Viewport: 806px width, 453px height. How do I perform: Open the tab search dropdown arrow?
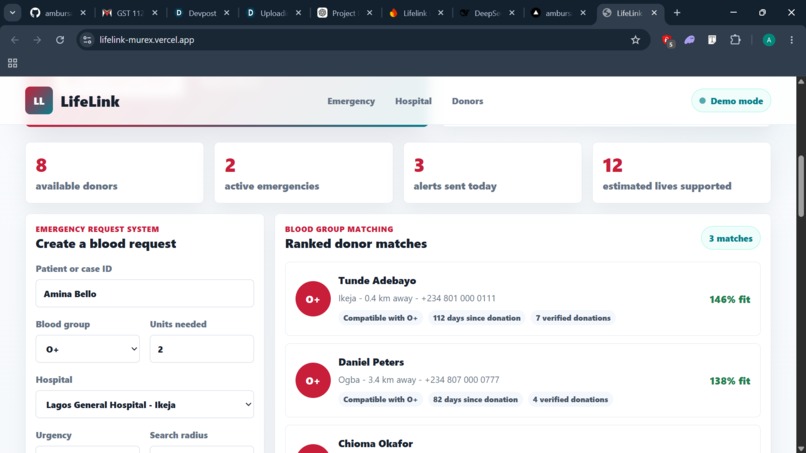[12, 13]
